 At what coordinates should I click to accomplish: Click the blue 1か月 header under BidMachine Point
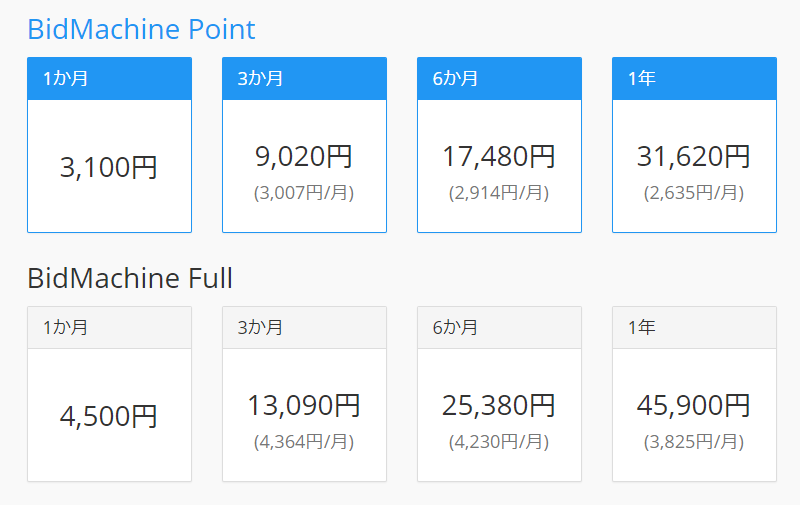[x=109, y=78]
